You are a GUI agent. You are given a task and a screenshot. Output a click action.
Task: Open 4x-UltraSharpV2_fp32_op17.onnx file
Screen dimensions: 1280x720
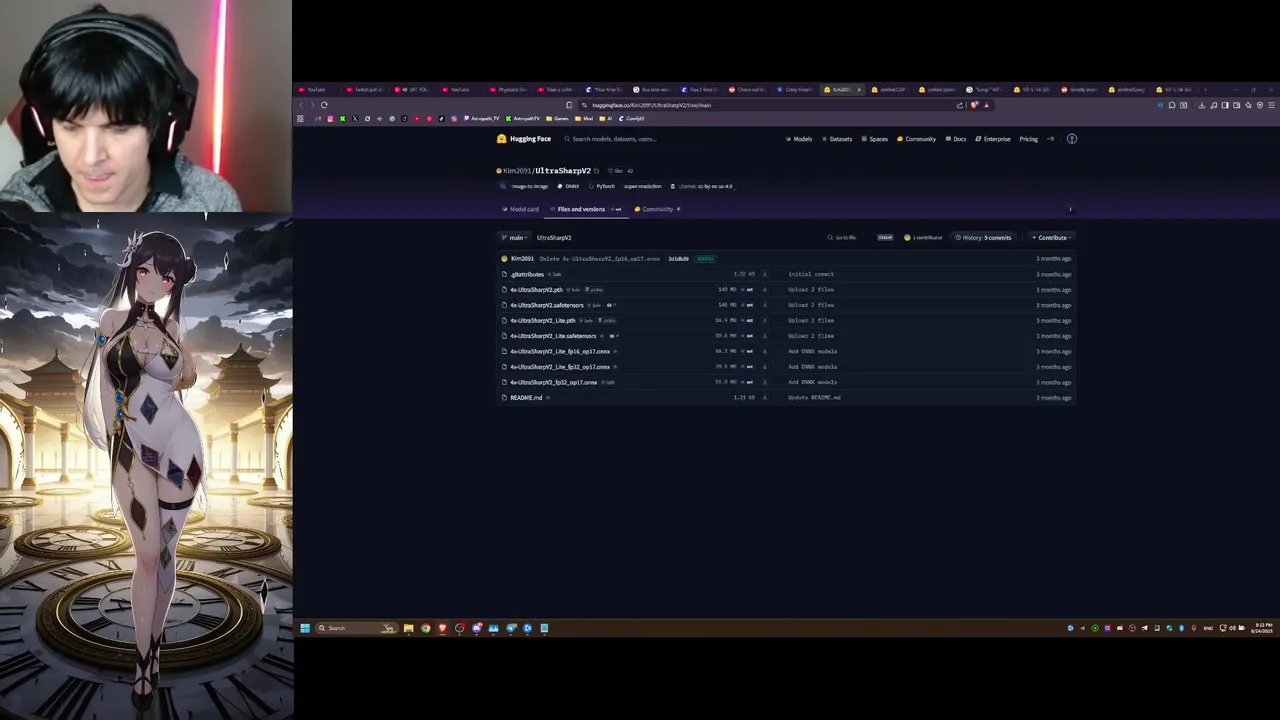(x=553, y=382)
